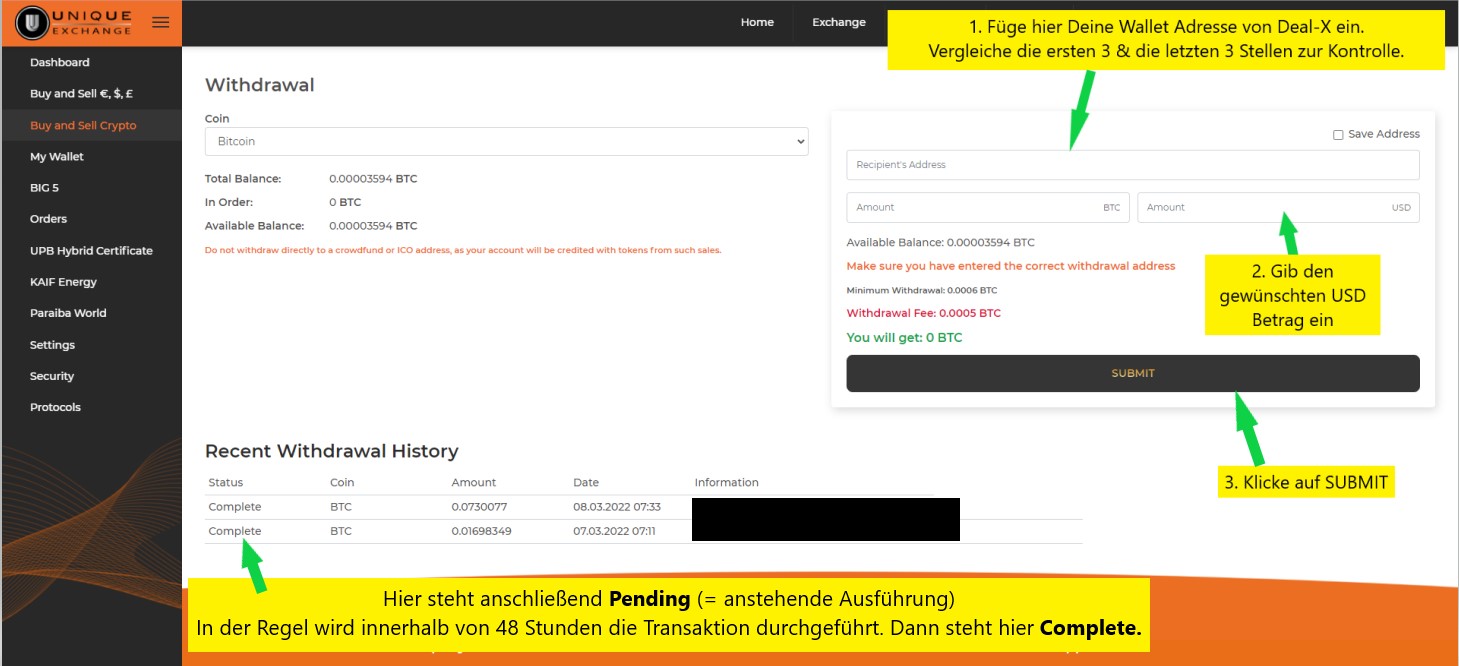This screenshot has height=666, width=1459.
Task: Click the Withdrawal Fee: 0.0005 BTC text
Action: tap(924, 313)
